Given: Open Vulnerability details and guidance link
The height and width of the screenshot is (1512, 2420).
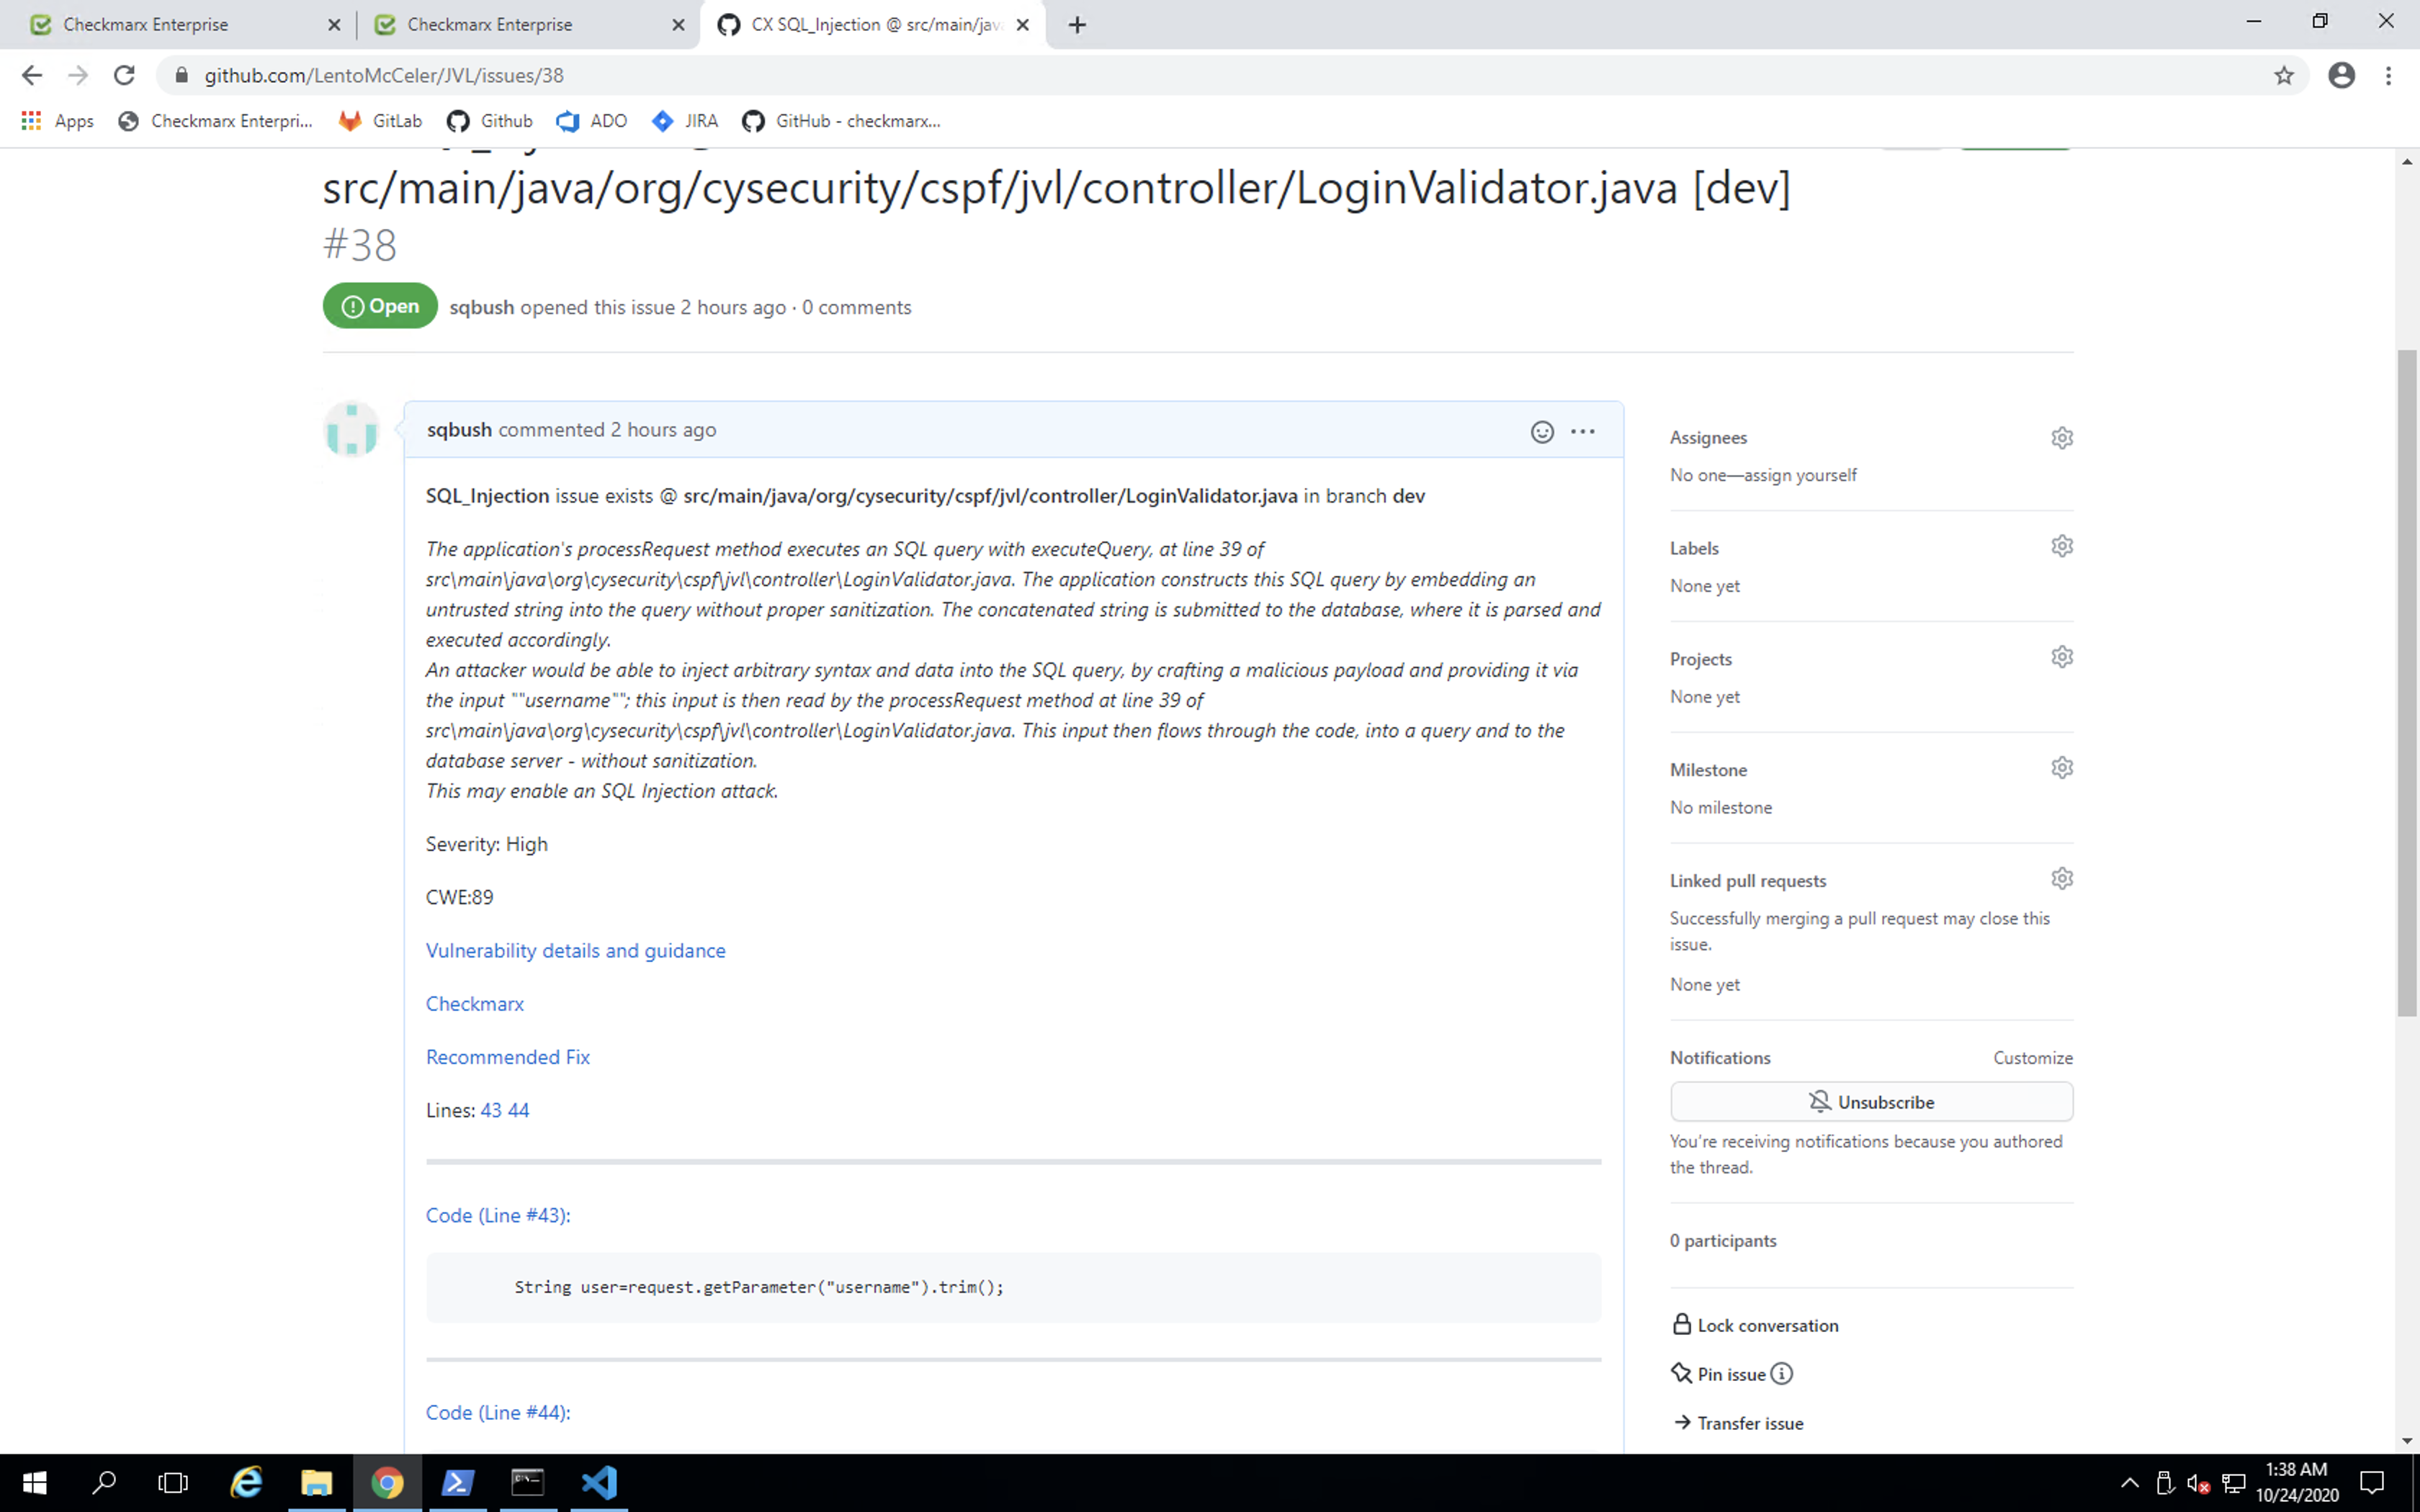Looking at the screenshot, I should [x=575, y=950].
